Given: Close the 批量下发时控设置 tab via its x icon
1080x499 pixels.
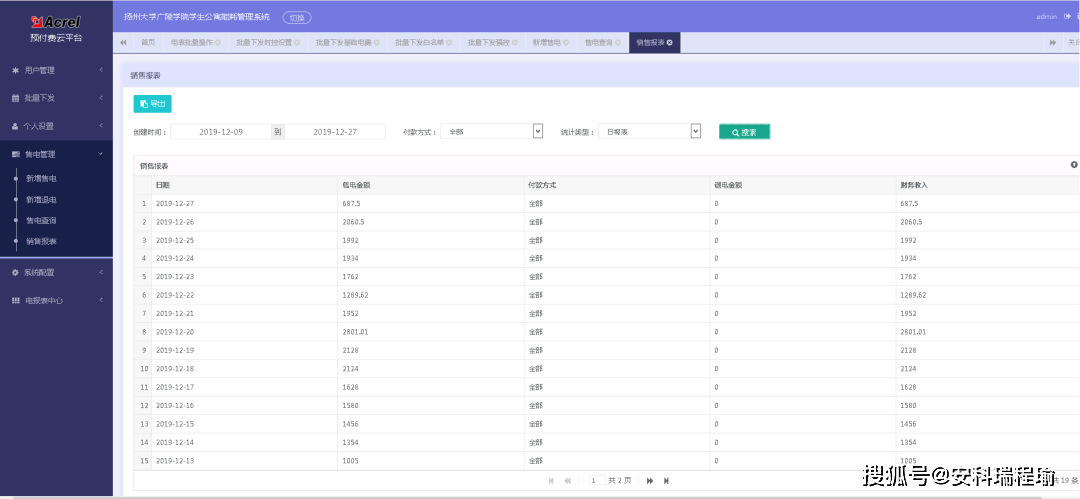Looking at the screenshot, I should click(297, 43).
